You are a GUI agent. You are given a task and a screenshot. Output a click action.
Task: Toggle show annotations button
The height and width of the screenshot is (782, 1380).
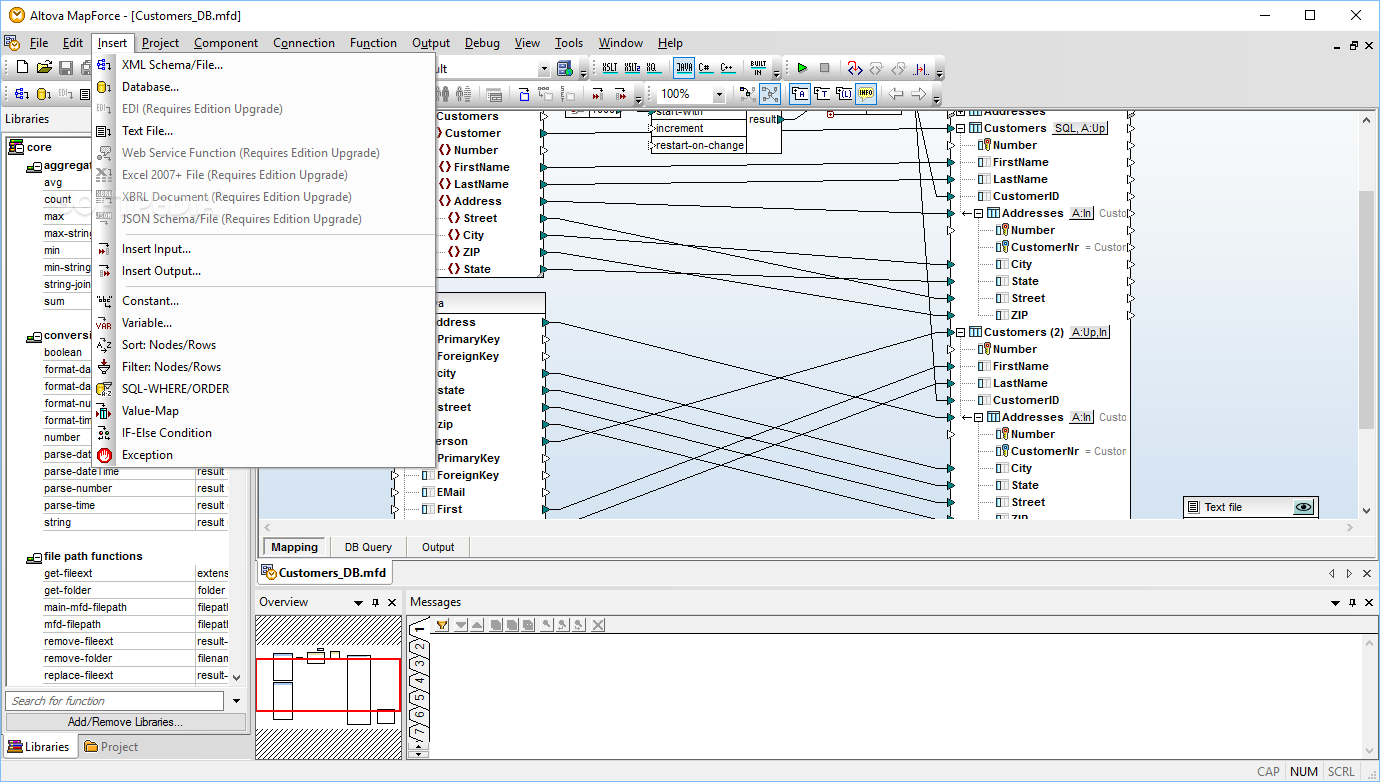coord(801,94)
